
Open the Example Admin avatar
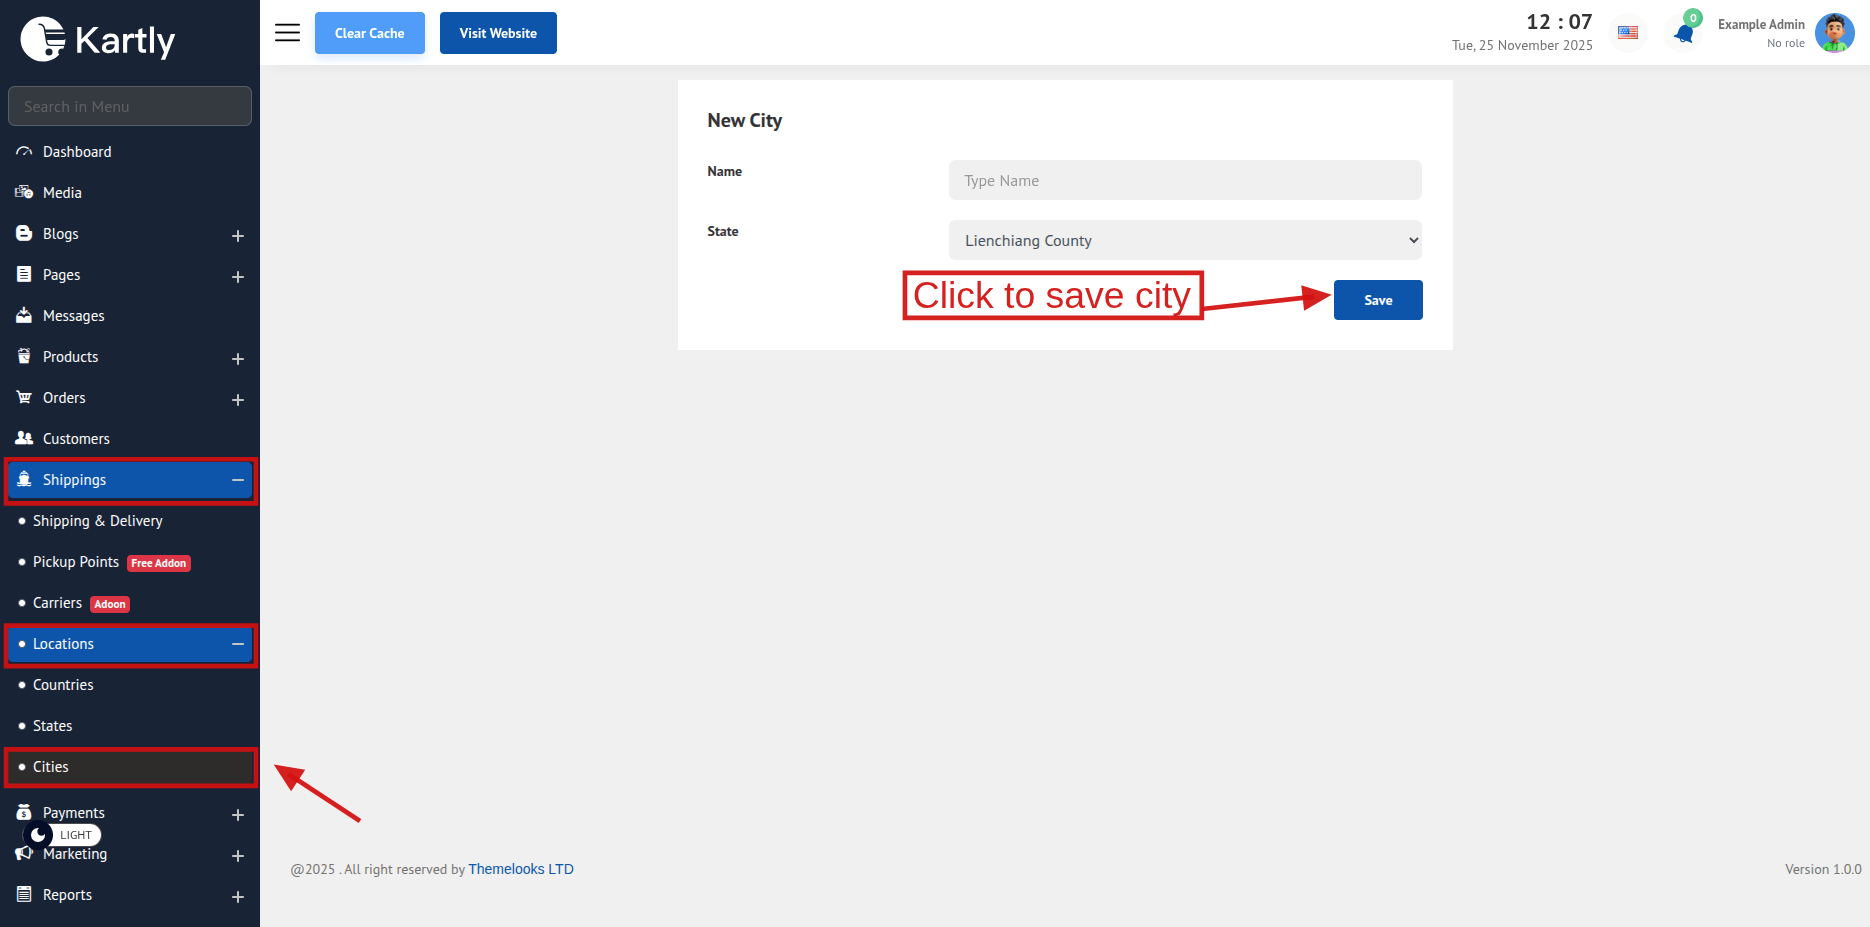1834,33
